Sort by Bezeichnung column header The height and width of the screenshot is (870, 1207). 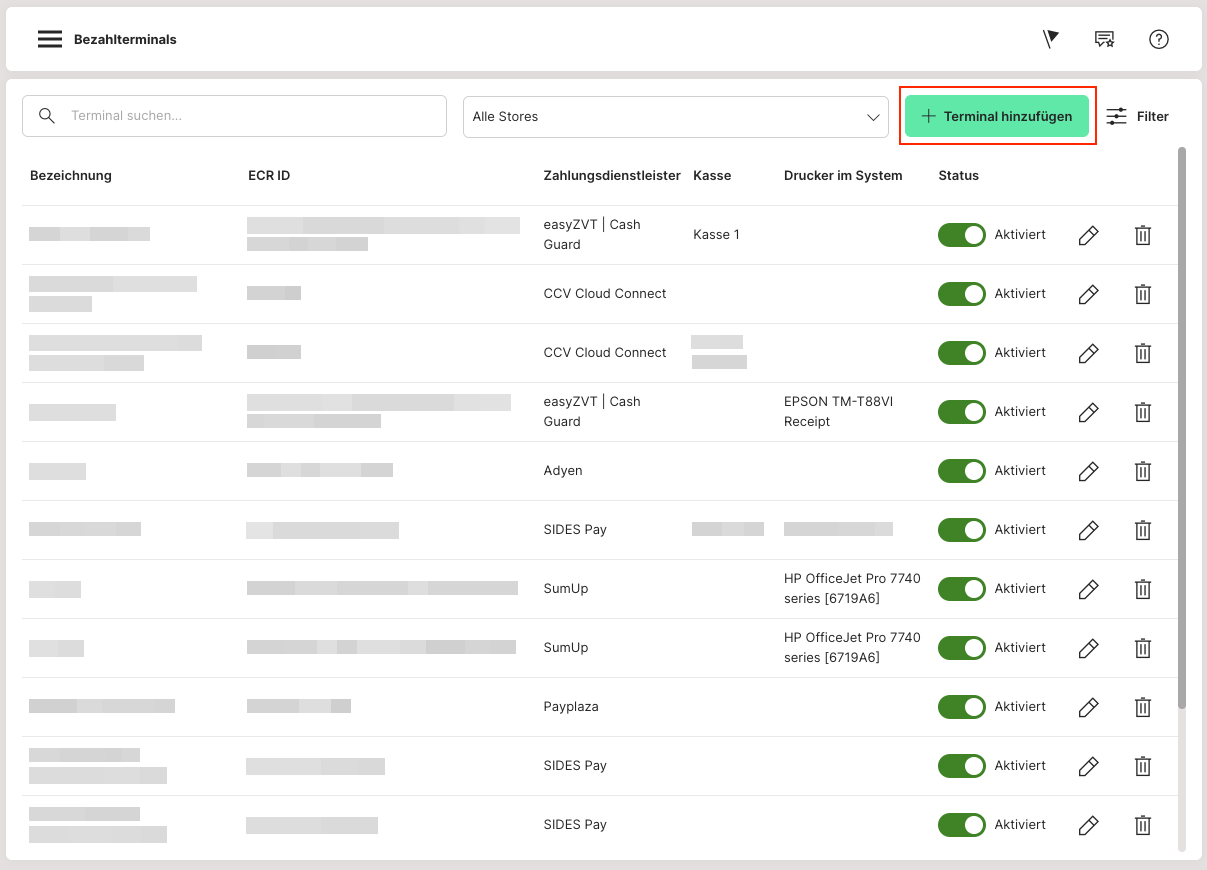[71, 176]
